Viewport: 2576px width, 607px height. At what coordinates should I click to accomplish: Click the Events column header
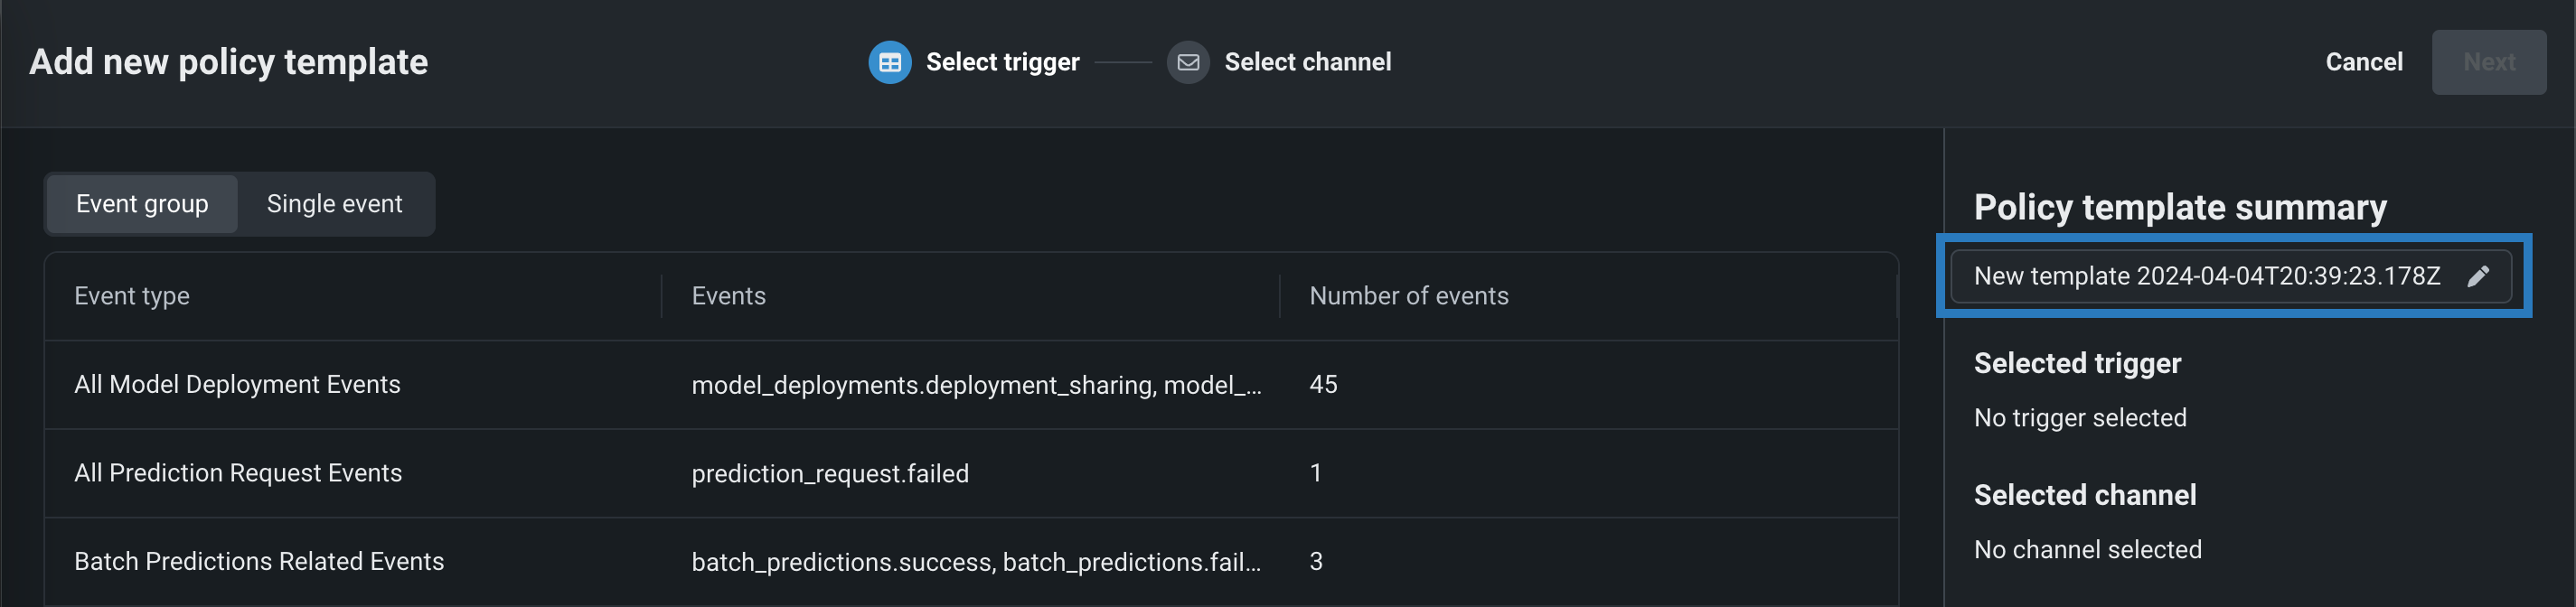pyautogui.click(x=728, y=296)
